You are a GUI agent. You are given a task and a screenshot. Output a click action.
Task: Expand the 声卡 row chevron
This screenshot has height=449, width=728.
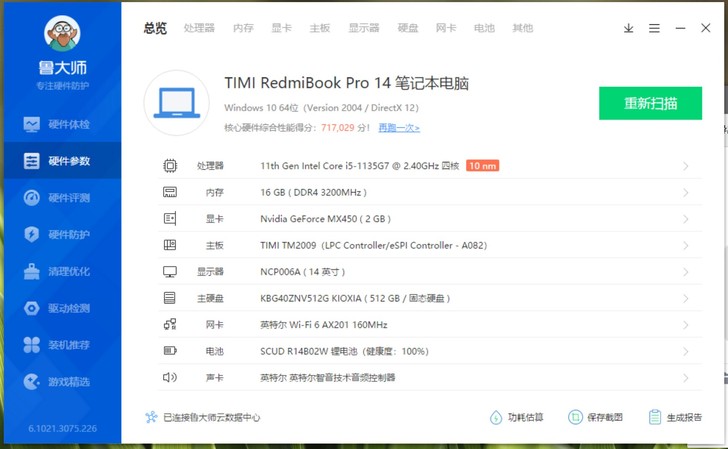[x=685, y=378]
